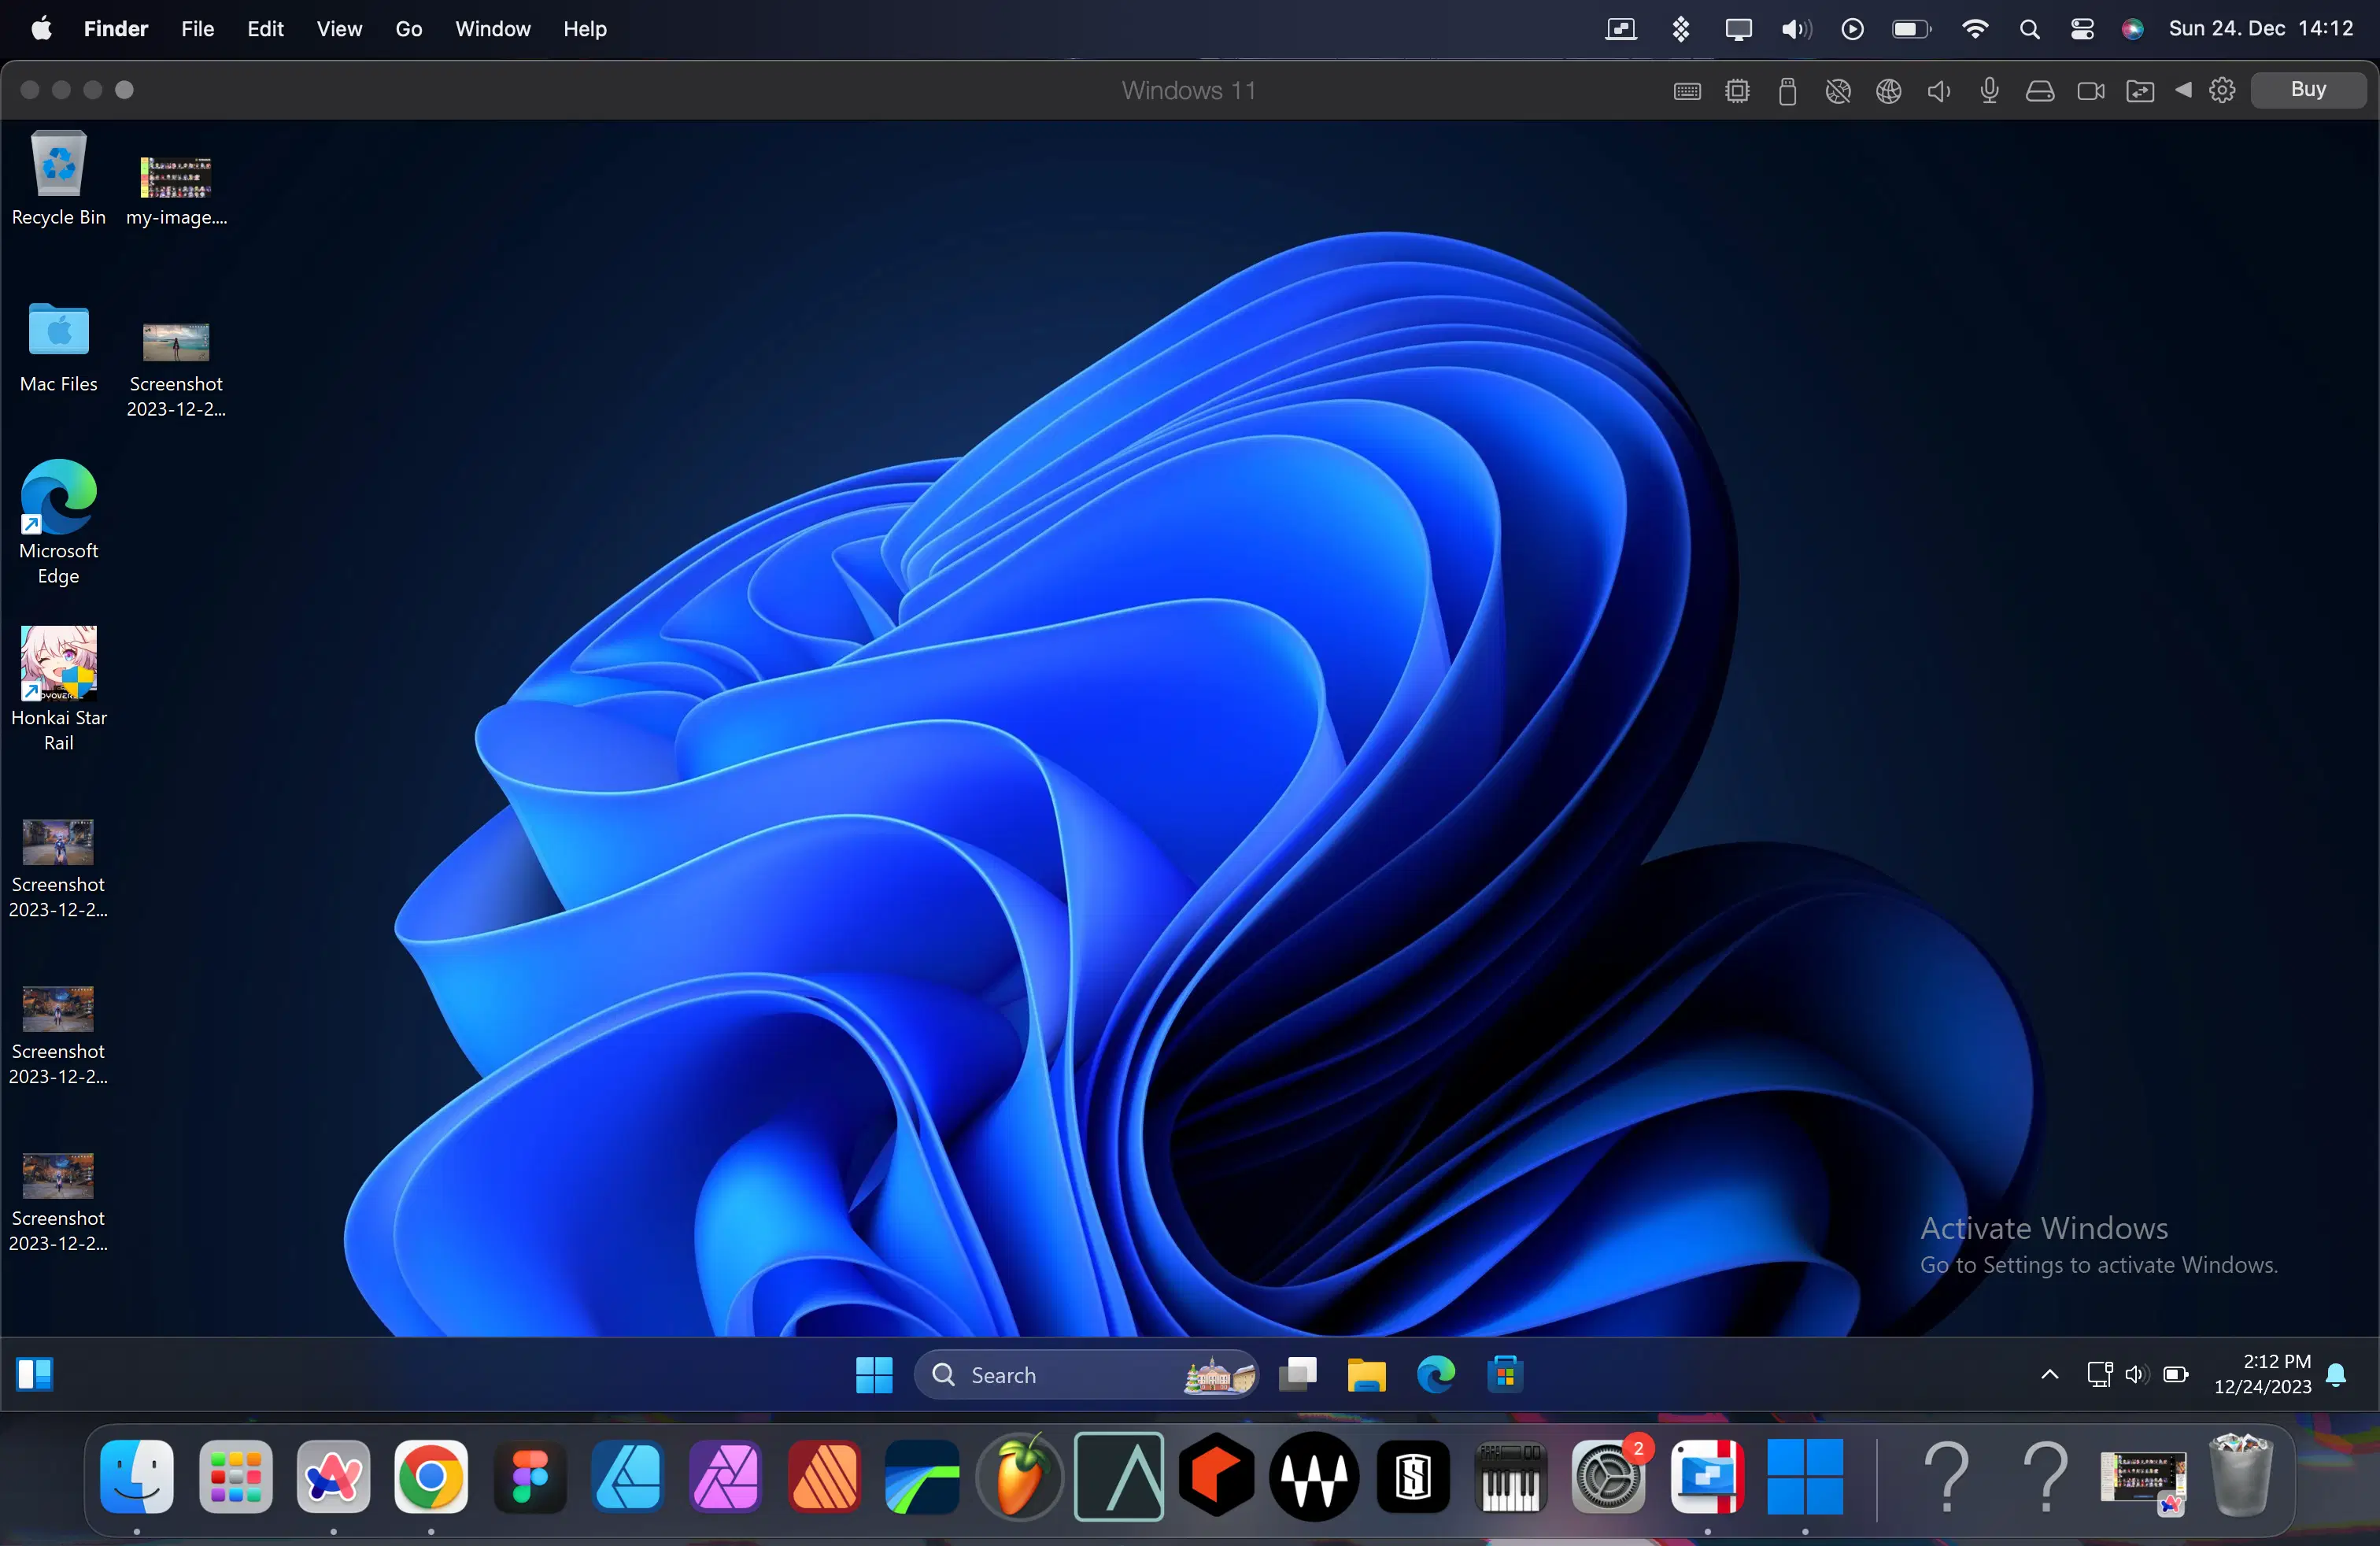
Task: Click the Windows taskbar Search box
Action: [1086, 1375]
